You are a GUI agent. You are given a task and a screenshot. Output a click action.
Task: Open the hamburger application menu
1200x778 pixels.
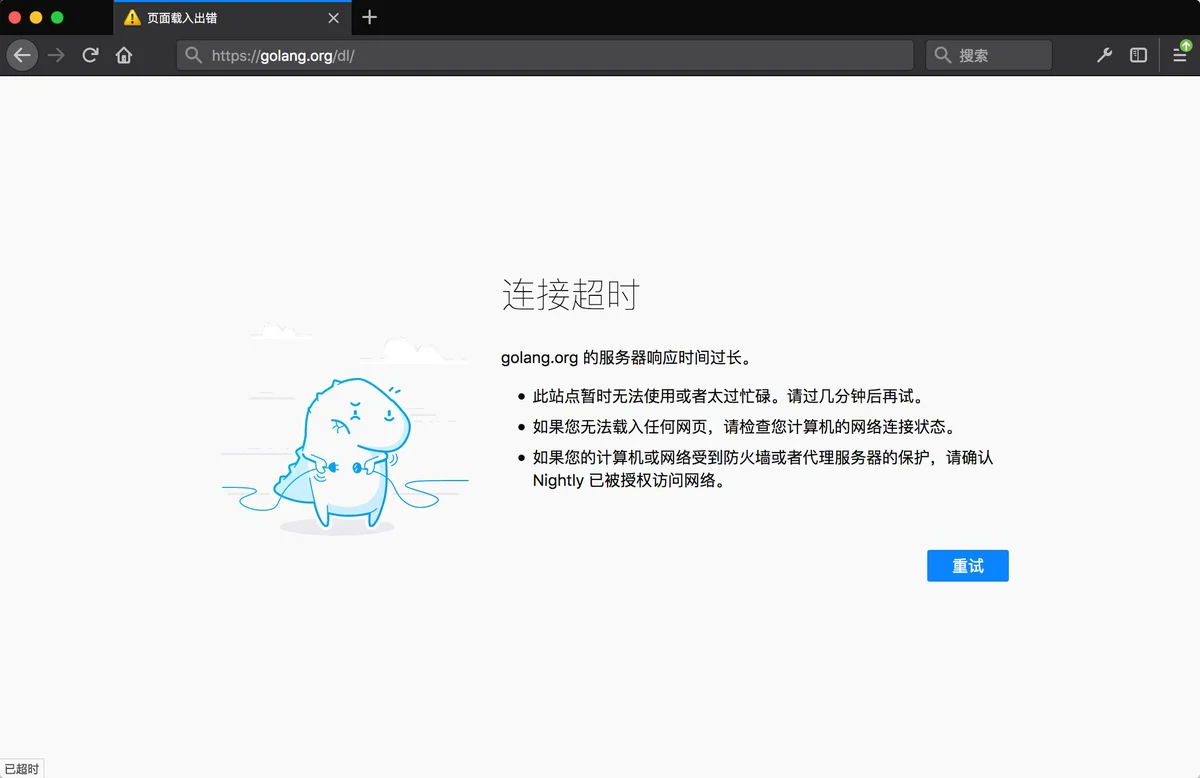click(x=1180, y=55)
